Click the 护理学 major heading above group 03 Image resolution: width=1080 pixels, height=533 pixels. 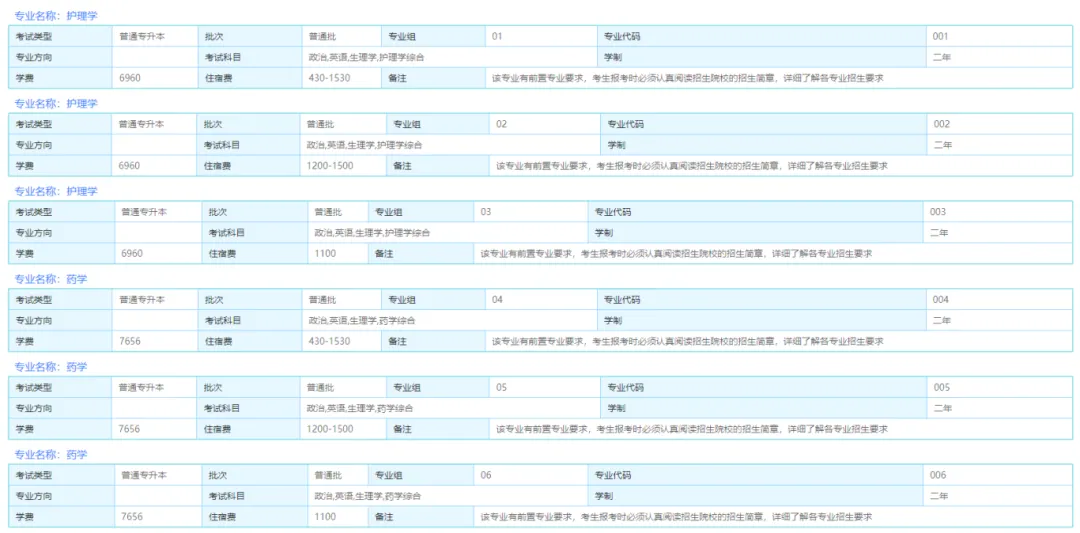point(55,192)
